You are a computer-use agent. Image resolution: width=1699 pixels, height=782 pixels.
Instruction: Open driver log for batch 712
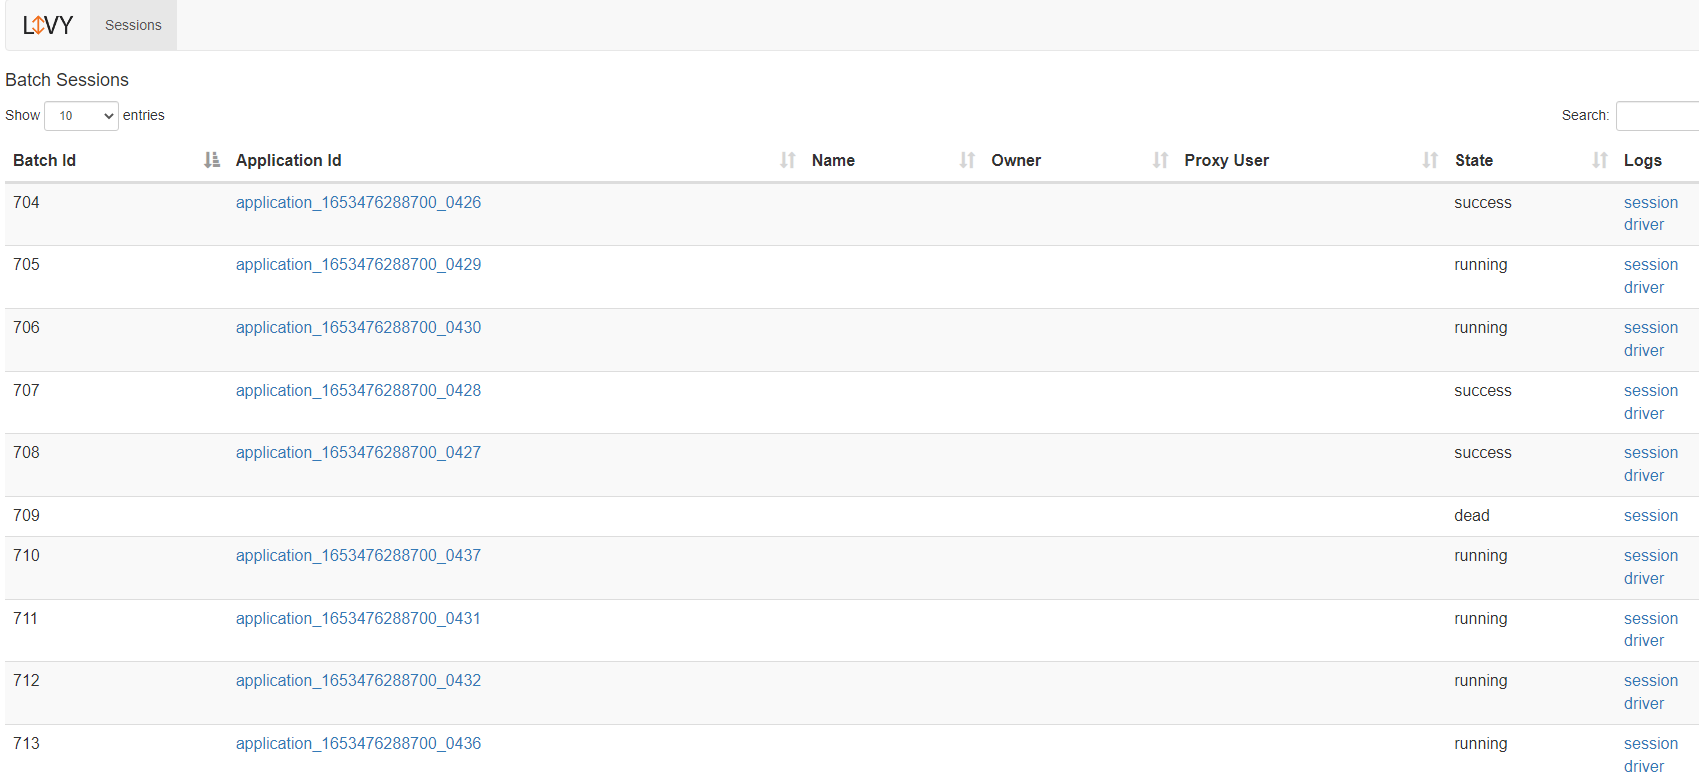(1643, 703)
